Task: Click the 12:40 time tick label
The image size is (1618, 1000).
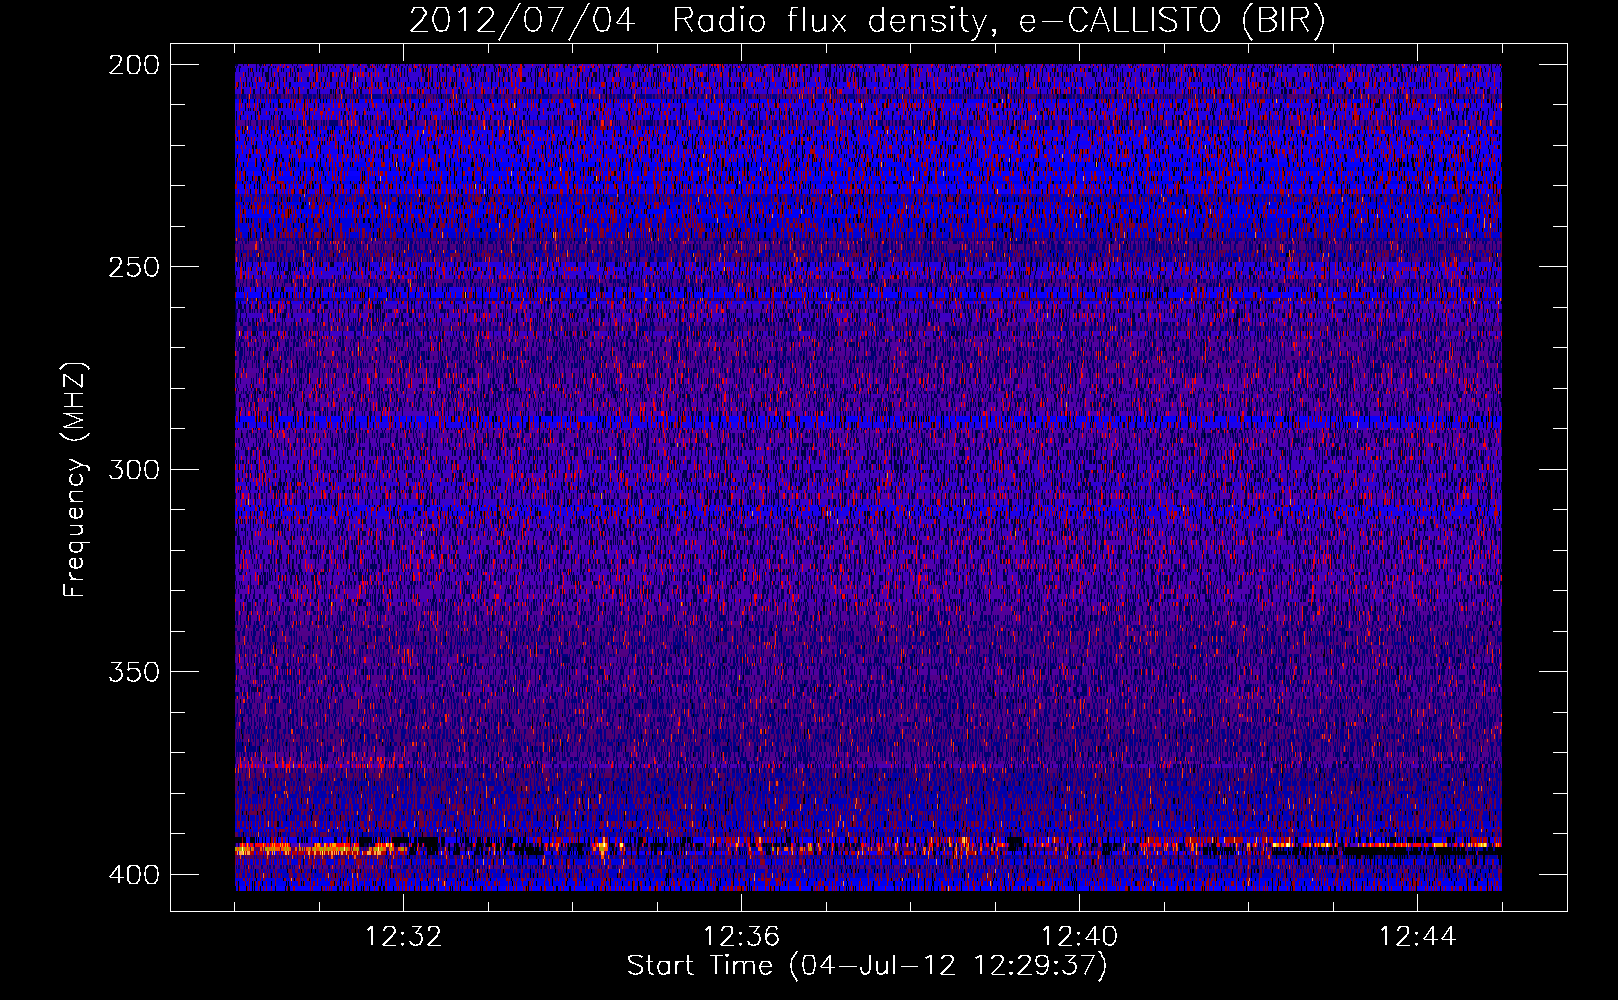Action: (1079, 937)
